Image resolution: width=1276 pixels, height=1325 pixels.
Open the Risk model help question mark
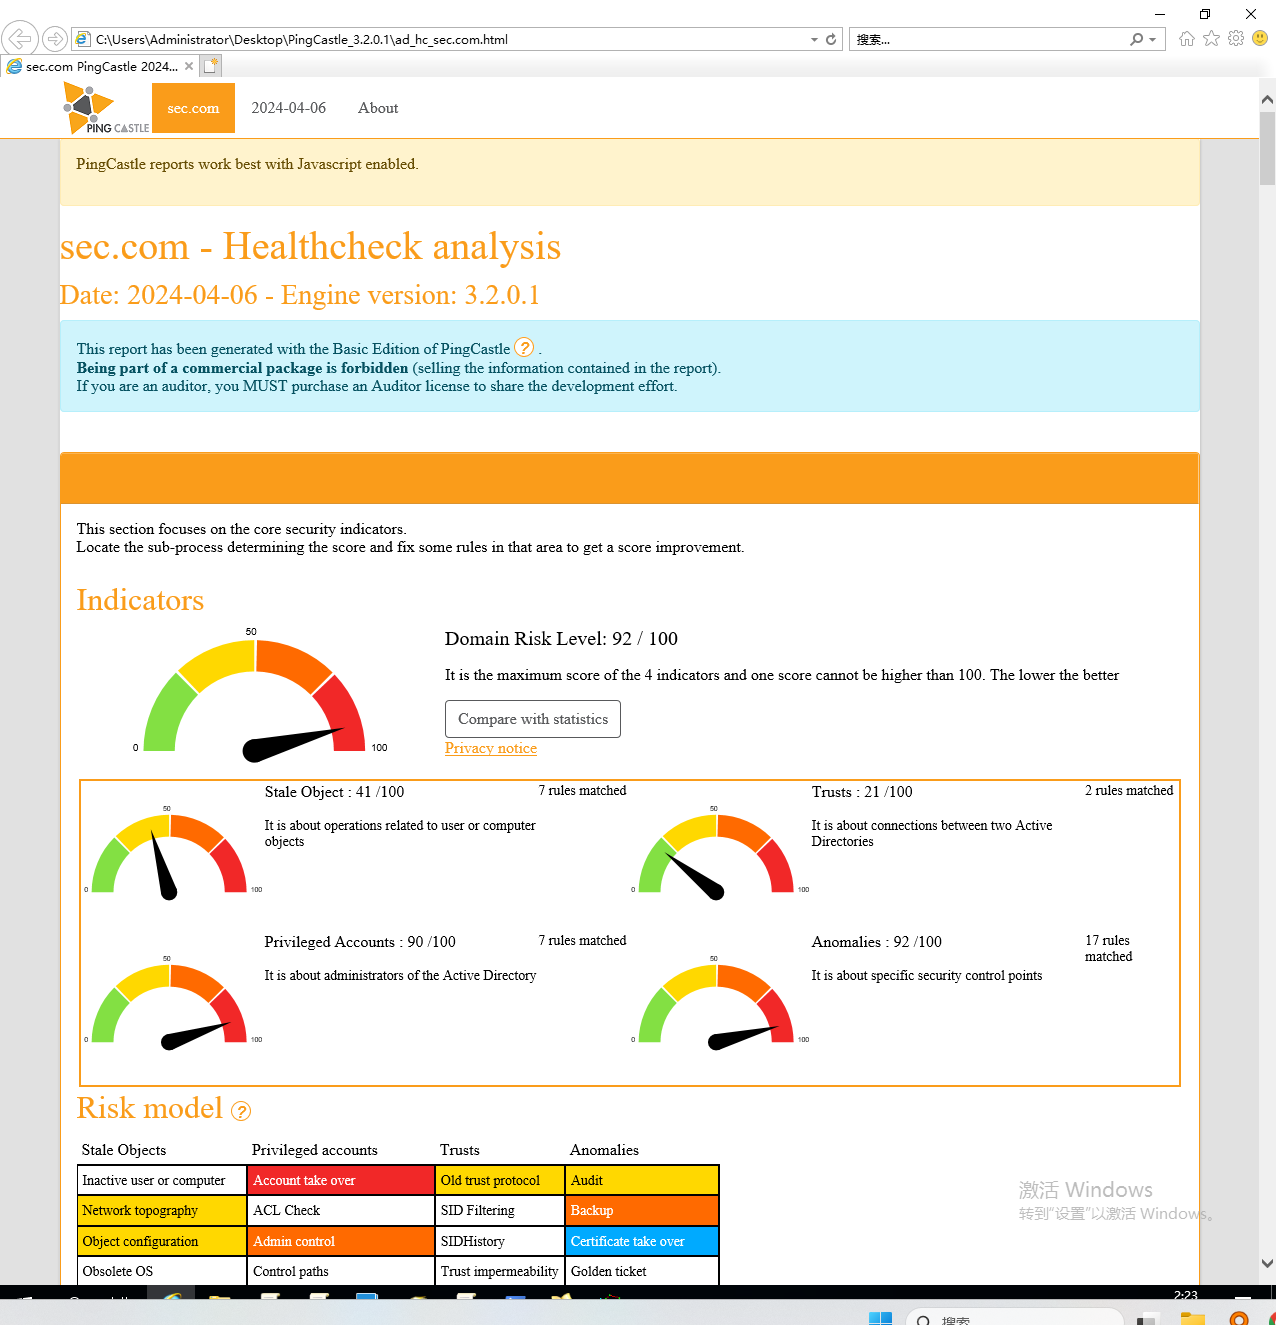tap(241, 1111)
